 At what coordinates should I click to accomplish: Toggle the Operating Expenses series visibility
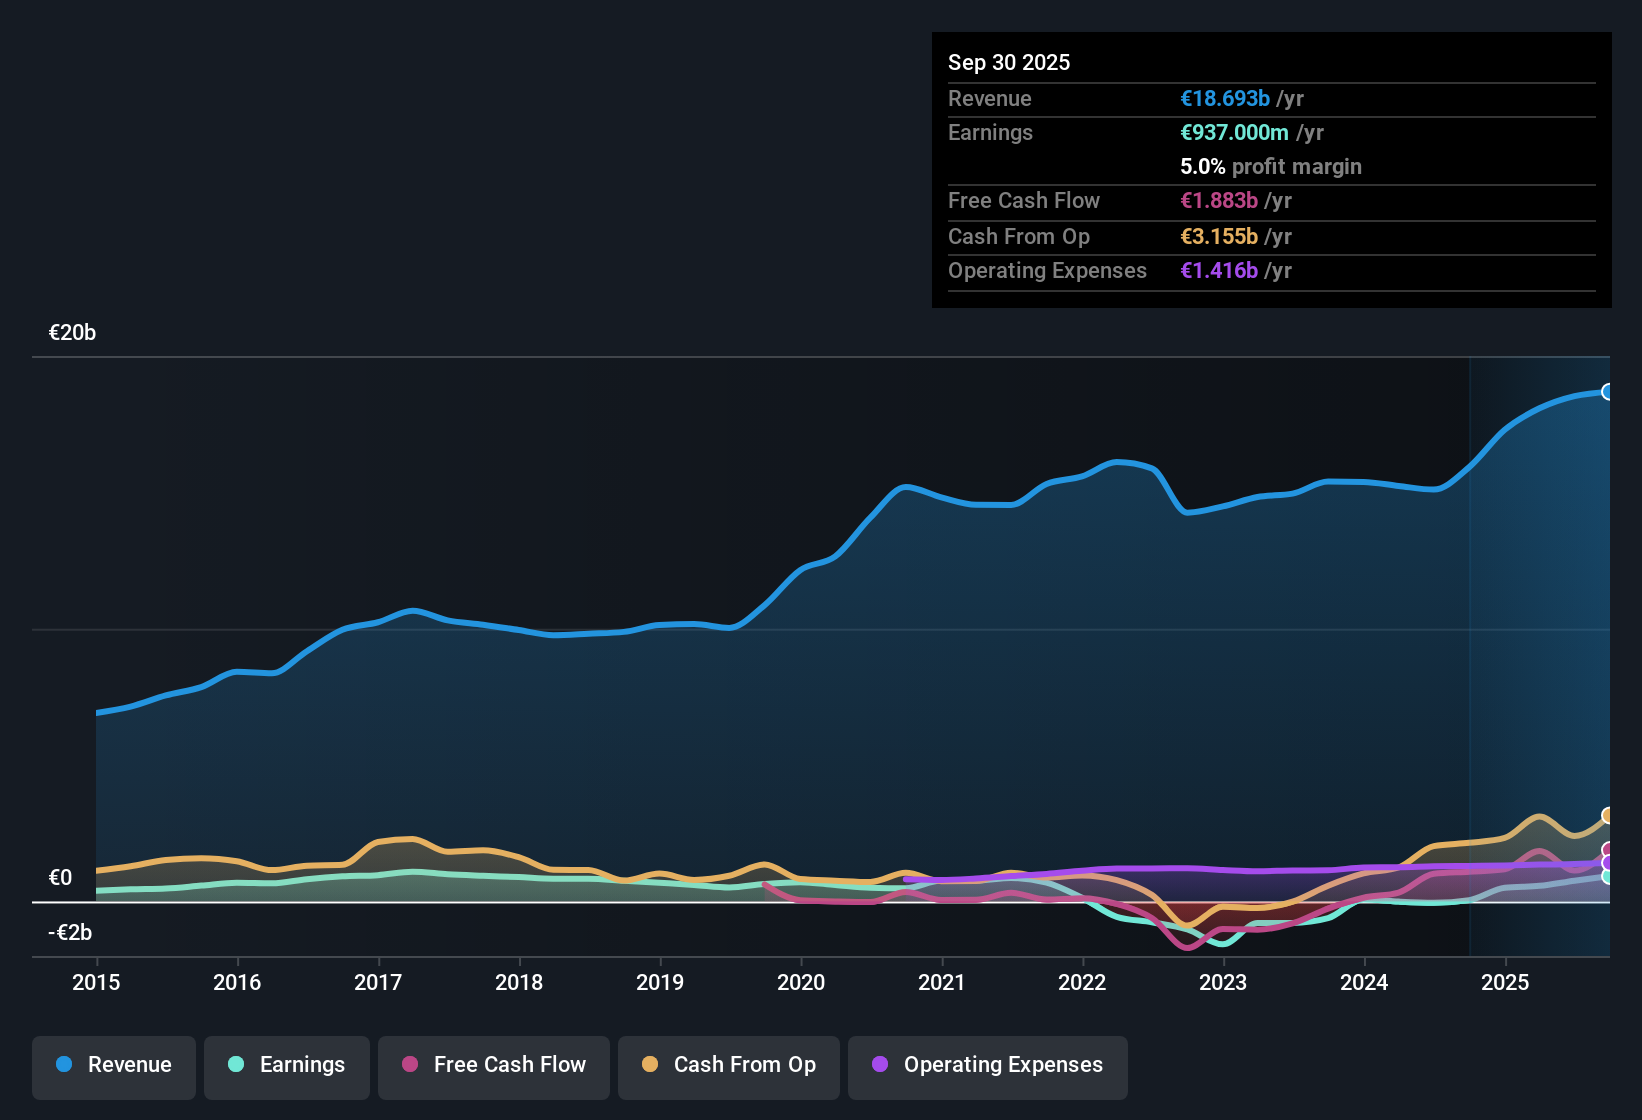(988, 1065)
